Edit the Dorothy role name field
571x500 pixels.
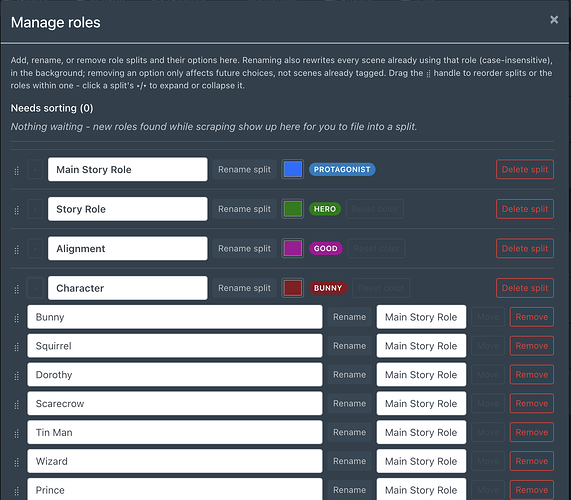tap(175, 374)
